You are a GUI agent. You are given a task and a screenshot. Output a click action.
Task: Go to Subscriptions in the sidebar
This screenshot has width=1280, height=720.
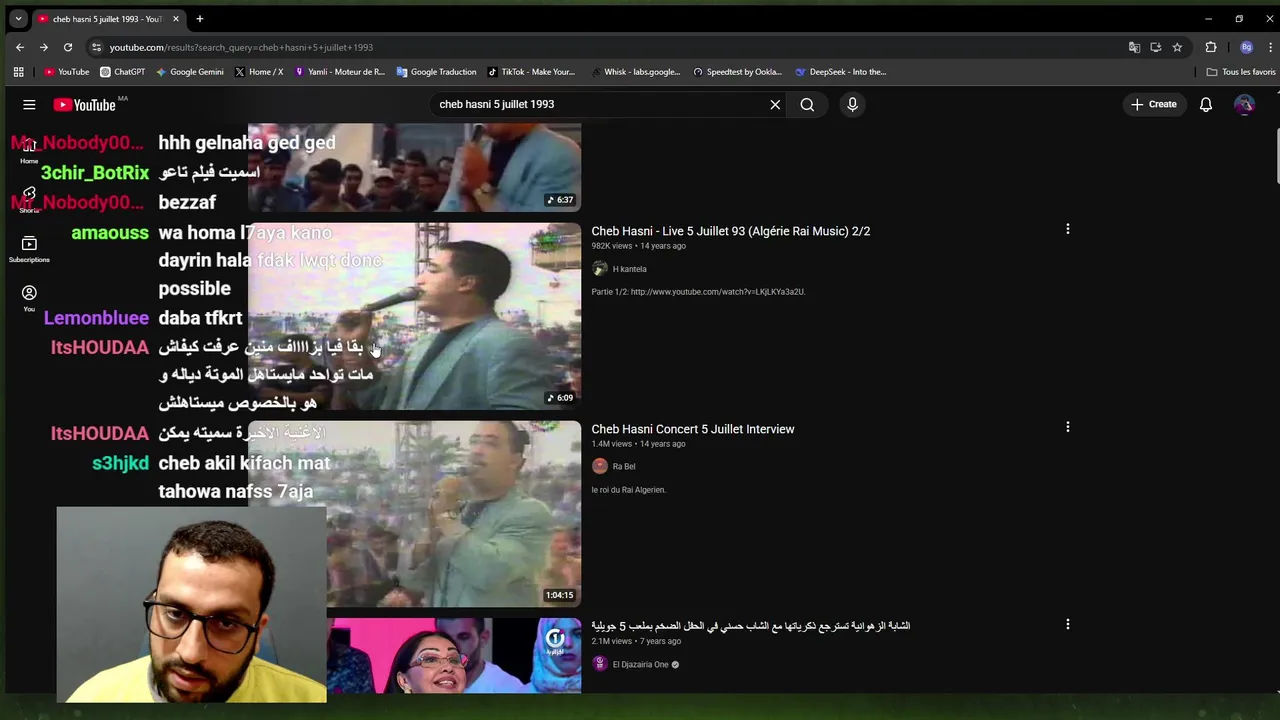(x=29, y=249)
